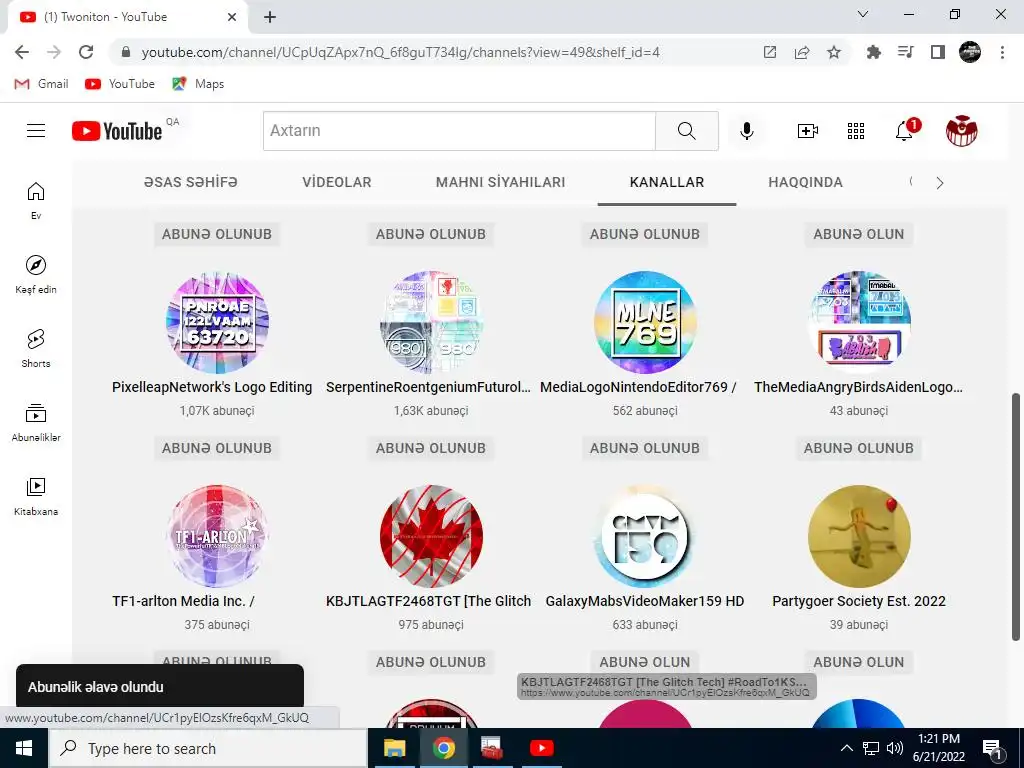Open the Create video camera icon
The width and height of the screenshot is (1024, 768).
pyautogui.click(x=808, y=131)
